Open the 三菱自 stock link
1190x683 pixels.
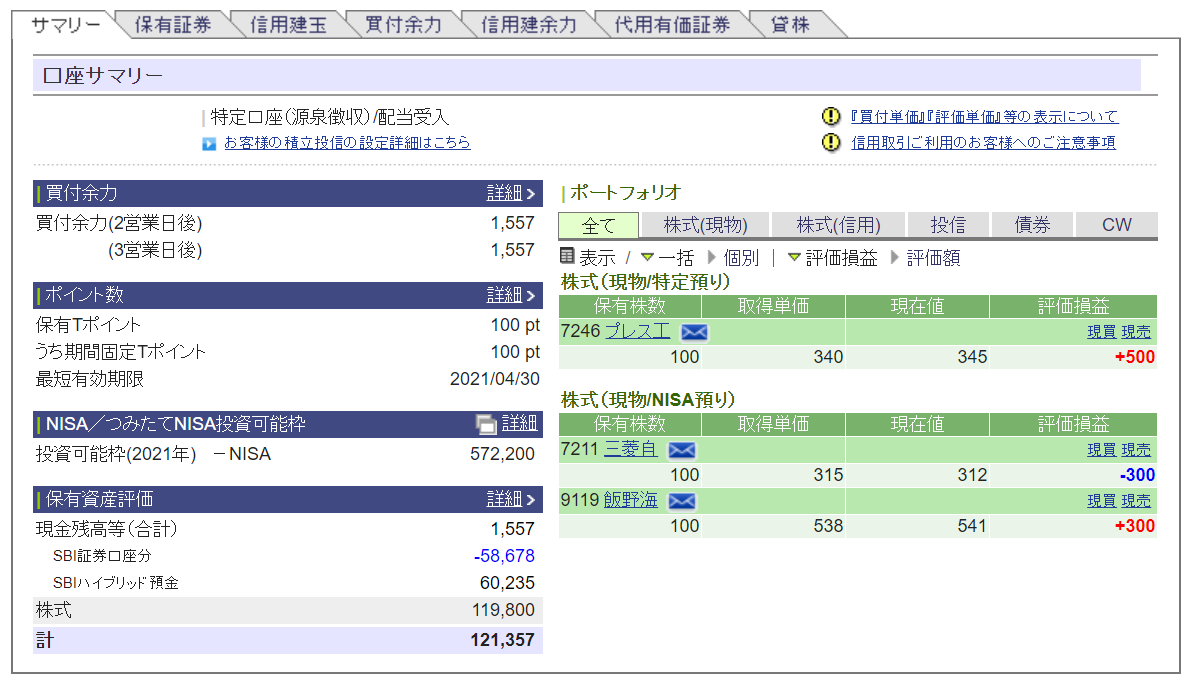tap(631, 449)
